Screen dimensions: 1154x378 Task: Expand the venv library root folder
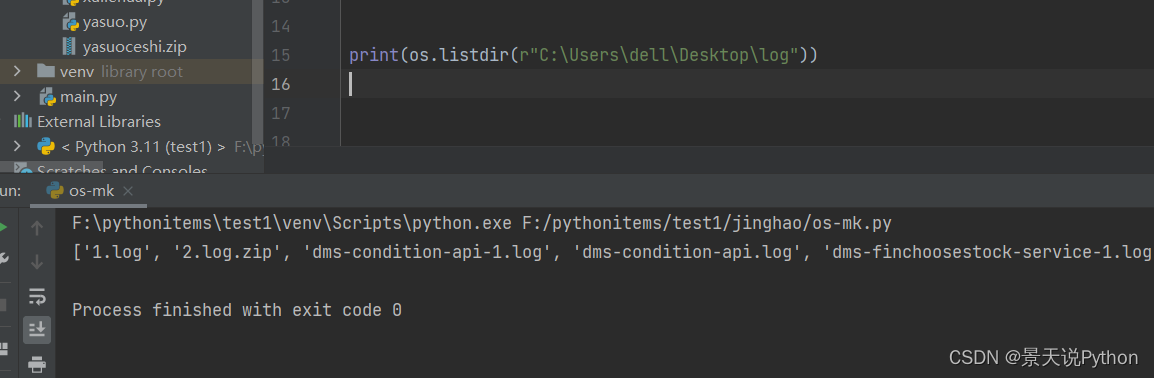(x=17, y=71)
